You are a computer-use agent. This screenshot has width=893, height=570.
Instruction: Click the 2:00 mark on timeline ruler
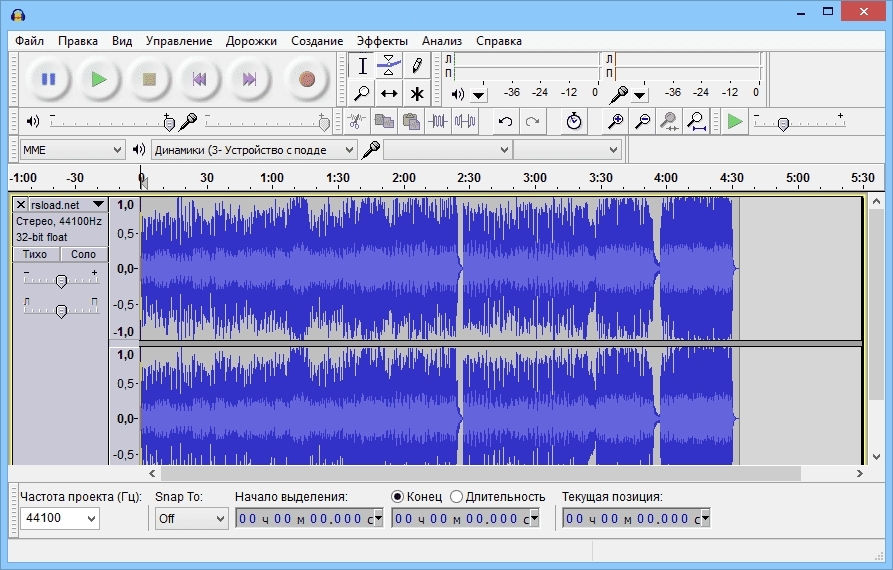coord(404,178)
